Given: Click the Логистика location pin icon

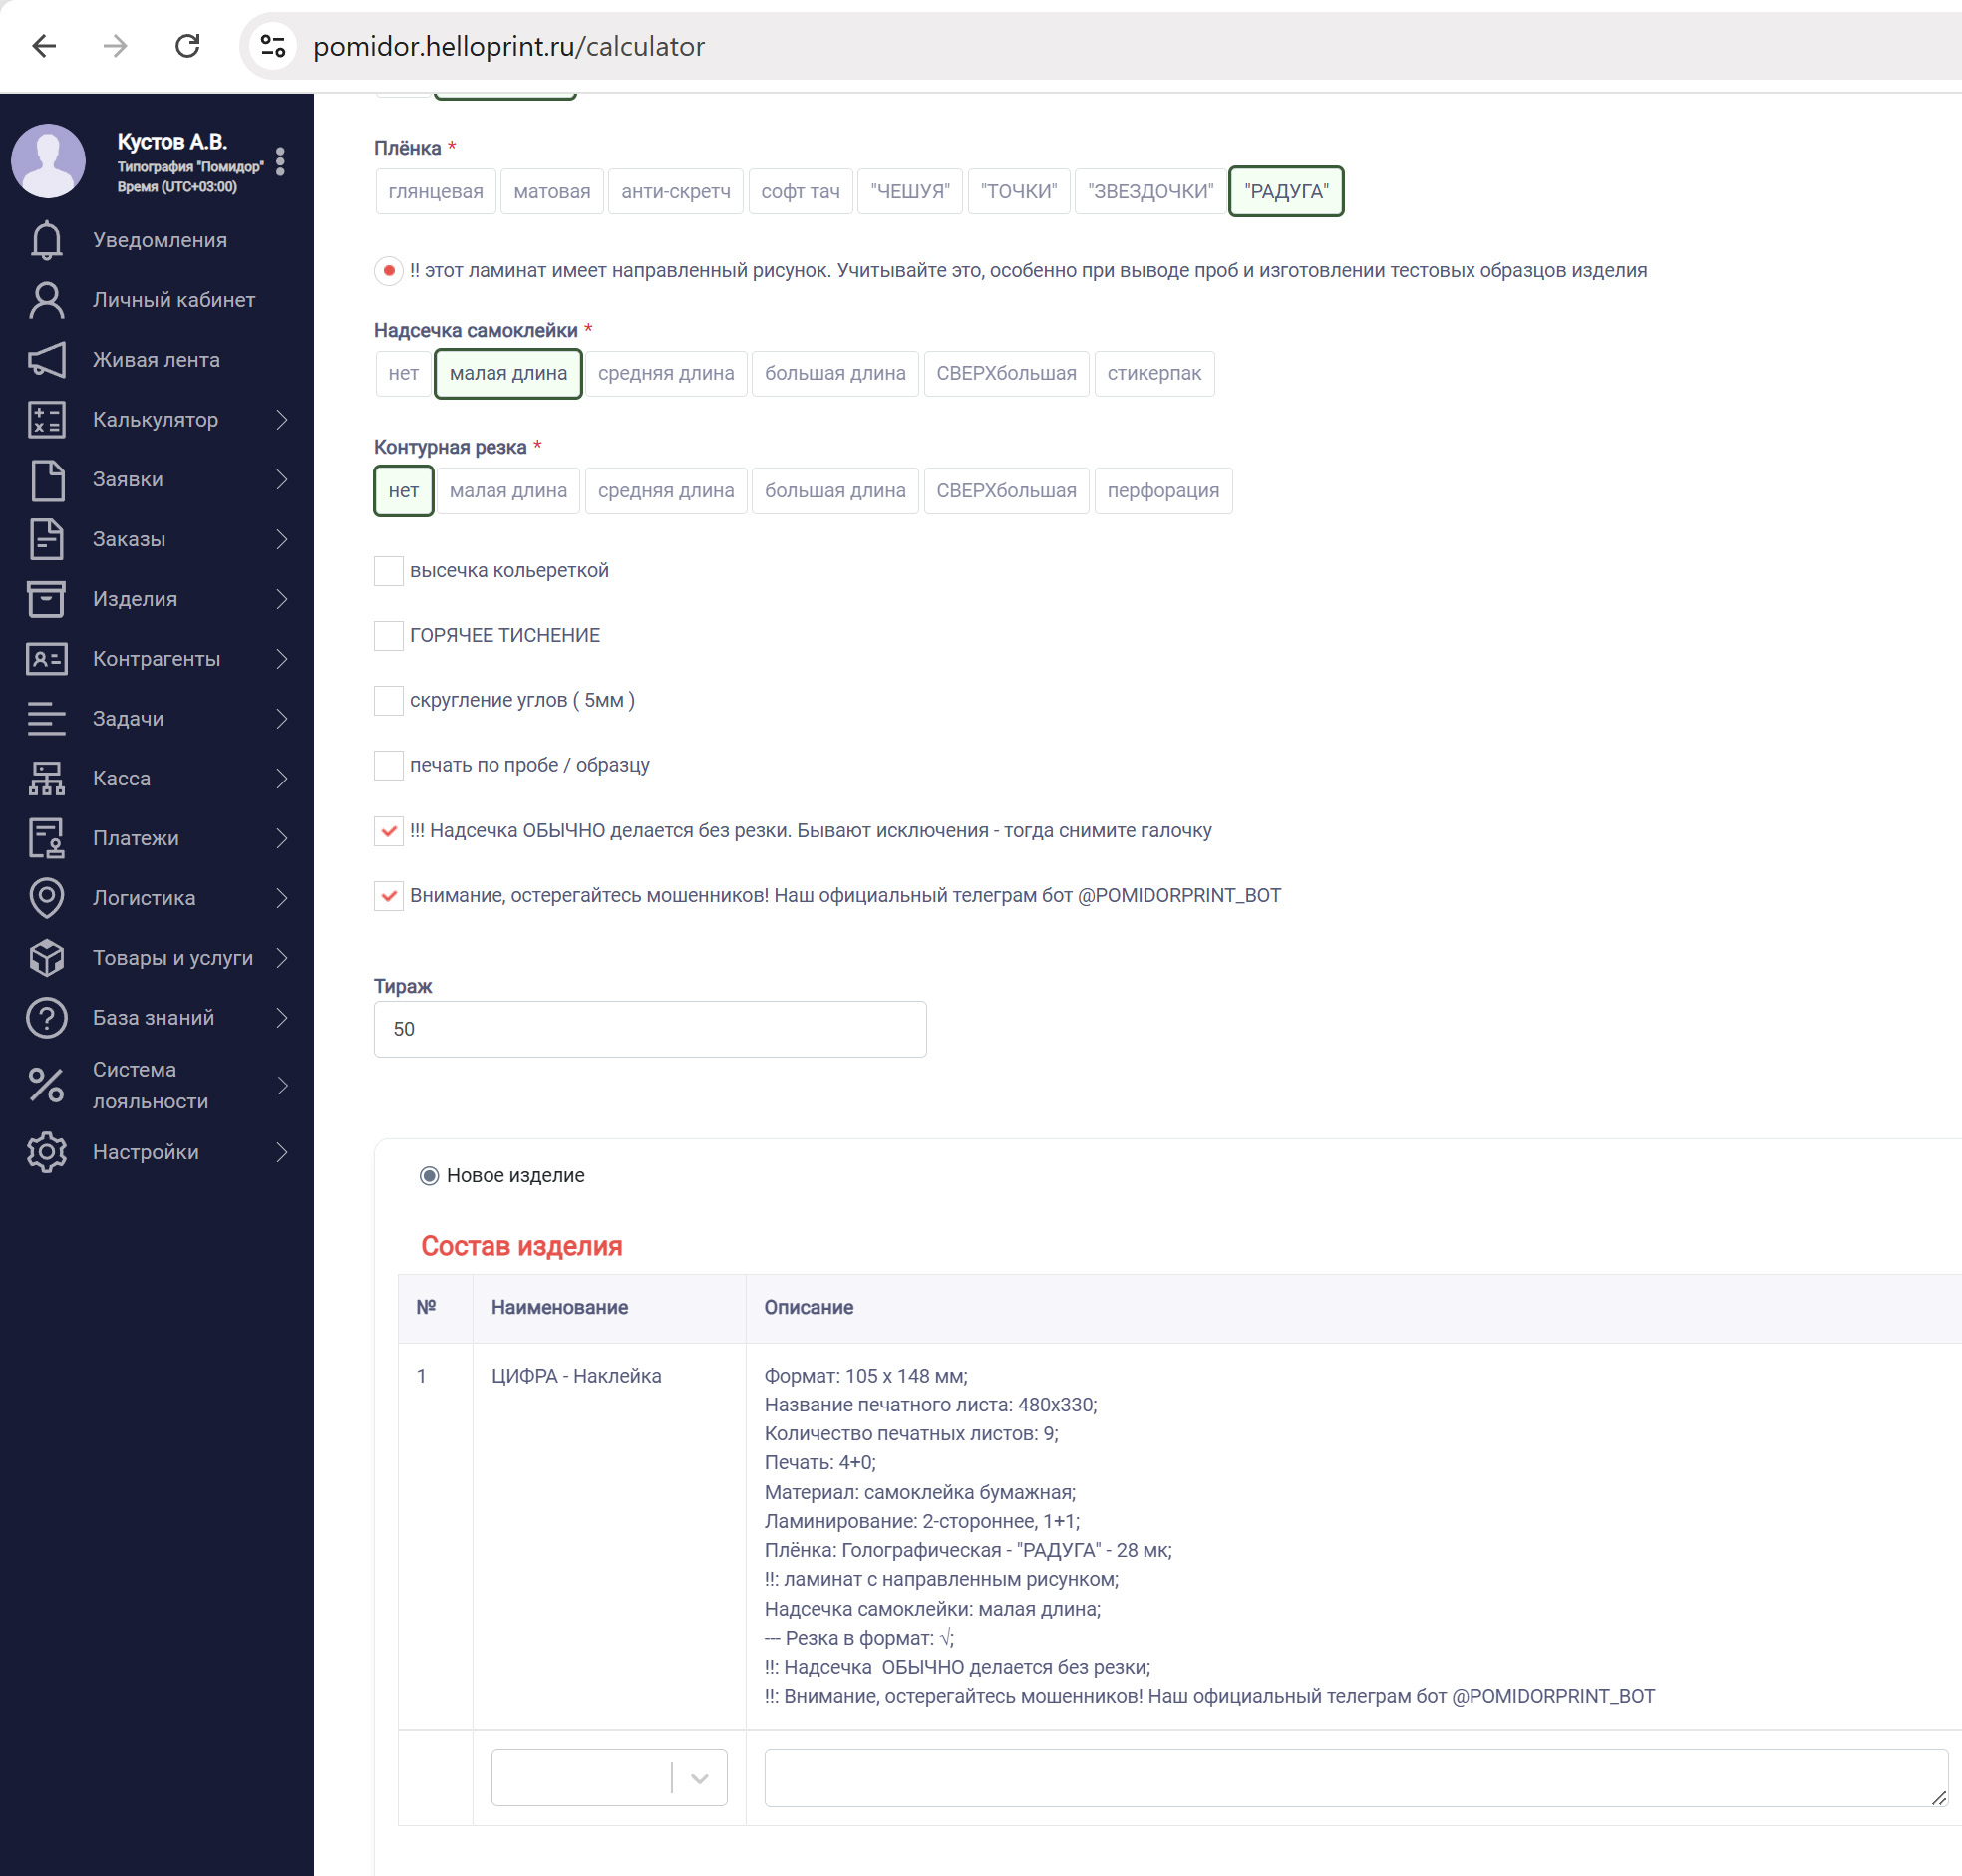Looking at the screenshot, I should tap(46, 898).
